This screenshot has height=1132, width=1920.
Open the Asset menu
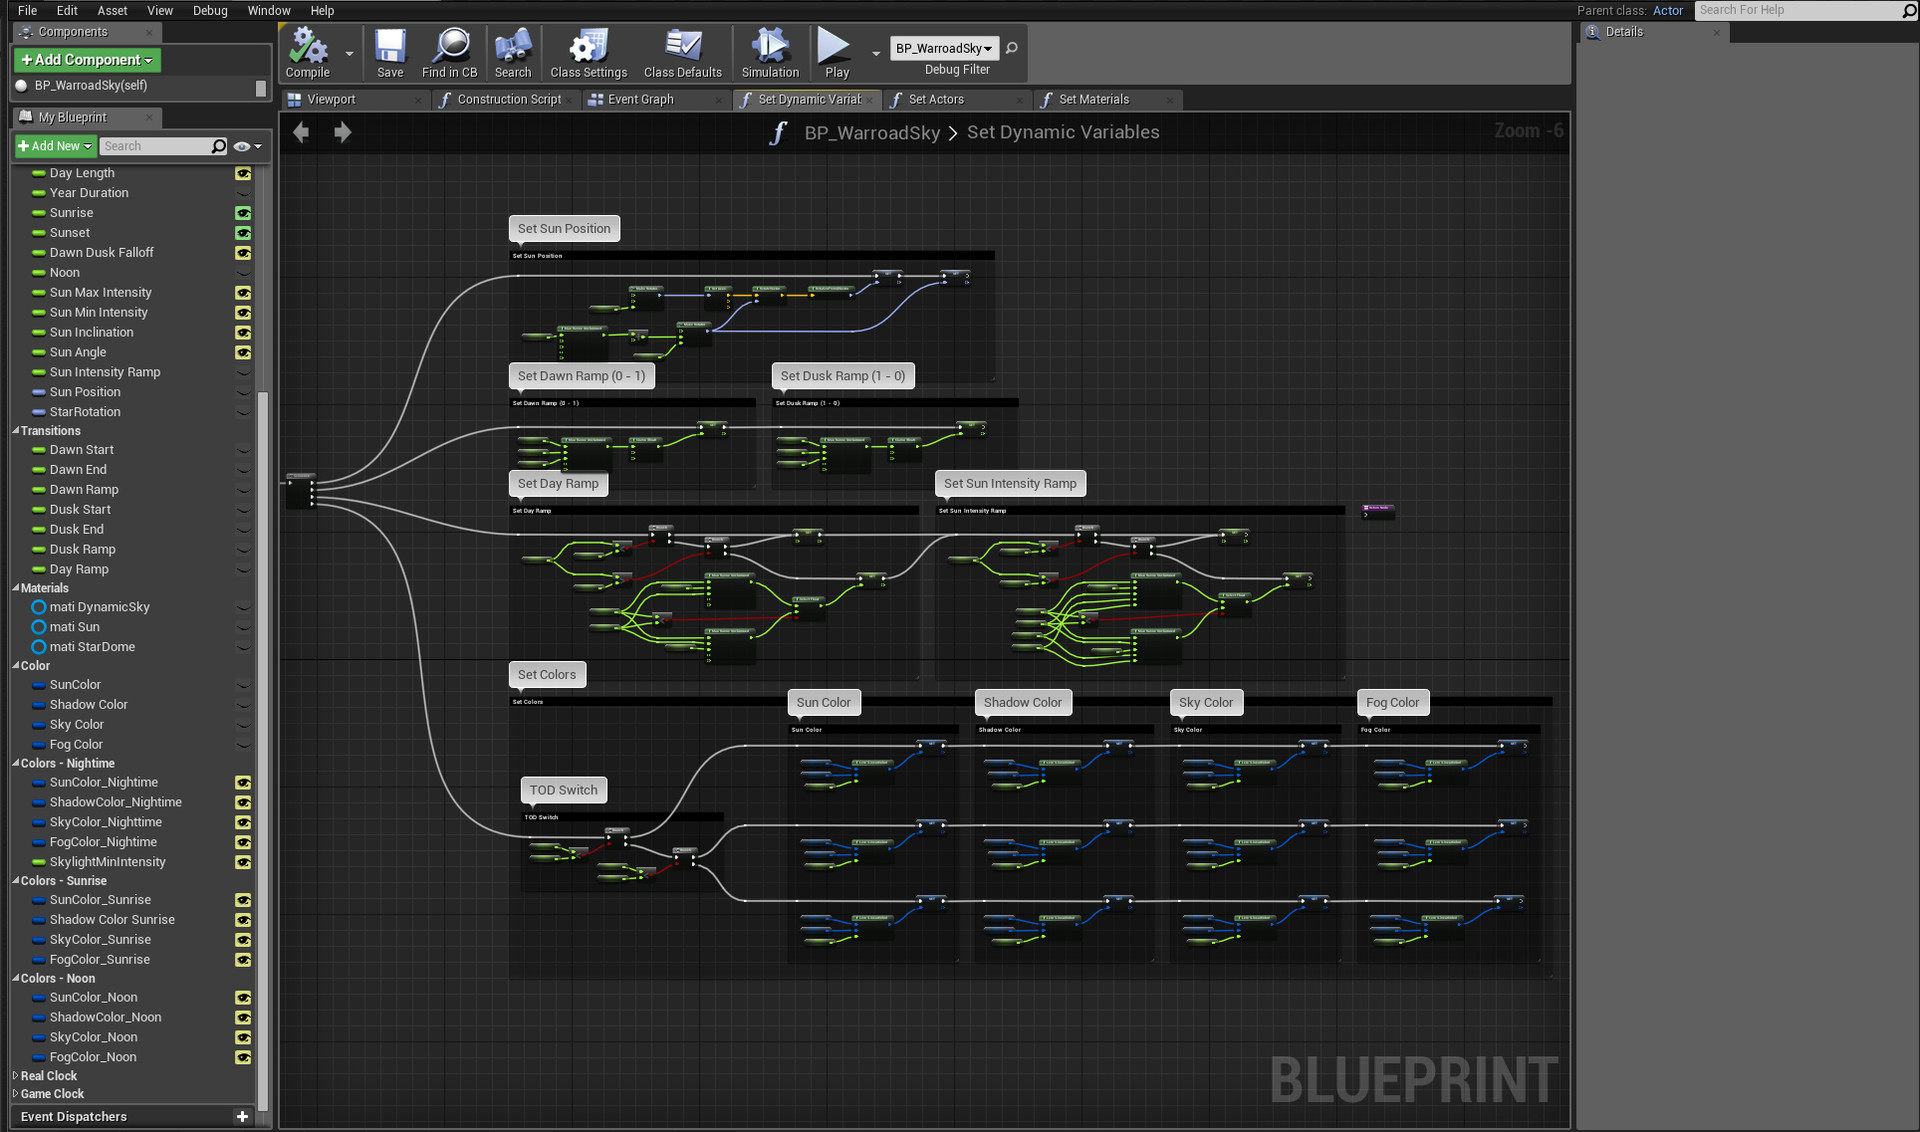(x=112, y=10)
